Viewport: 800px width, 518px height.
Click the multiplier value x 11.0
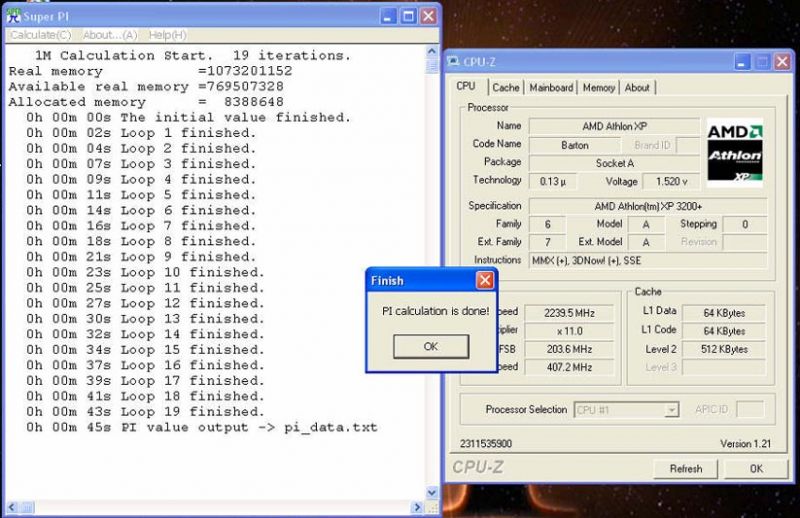pyautogui.click(x=569, y=331)
